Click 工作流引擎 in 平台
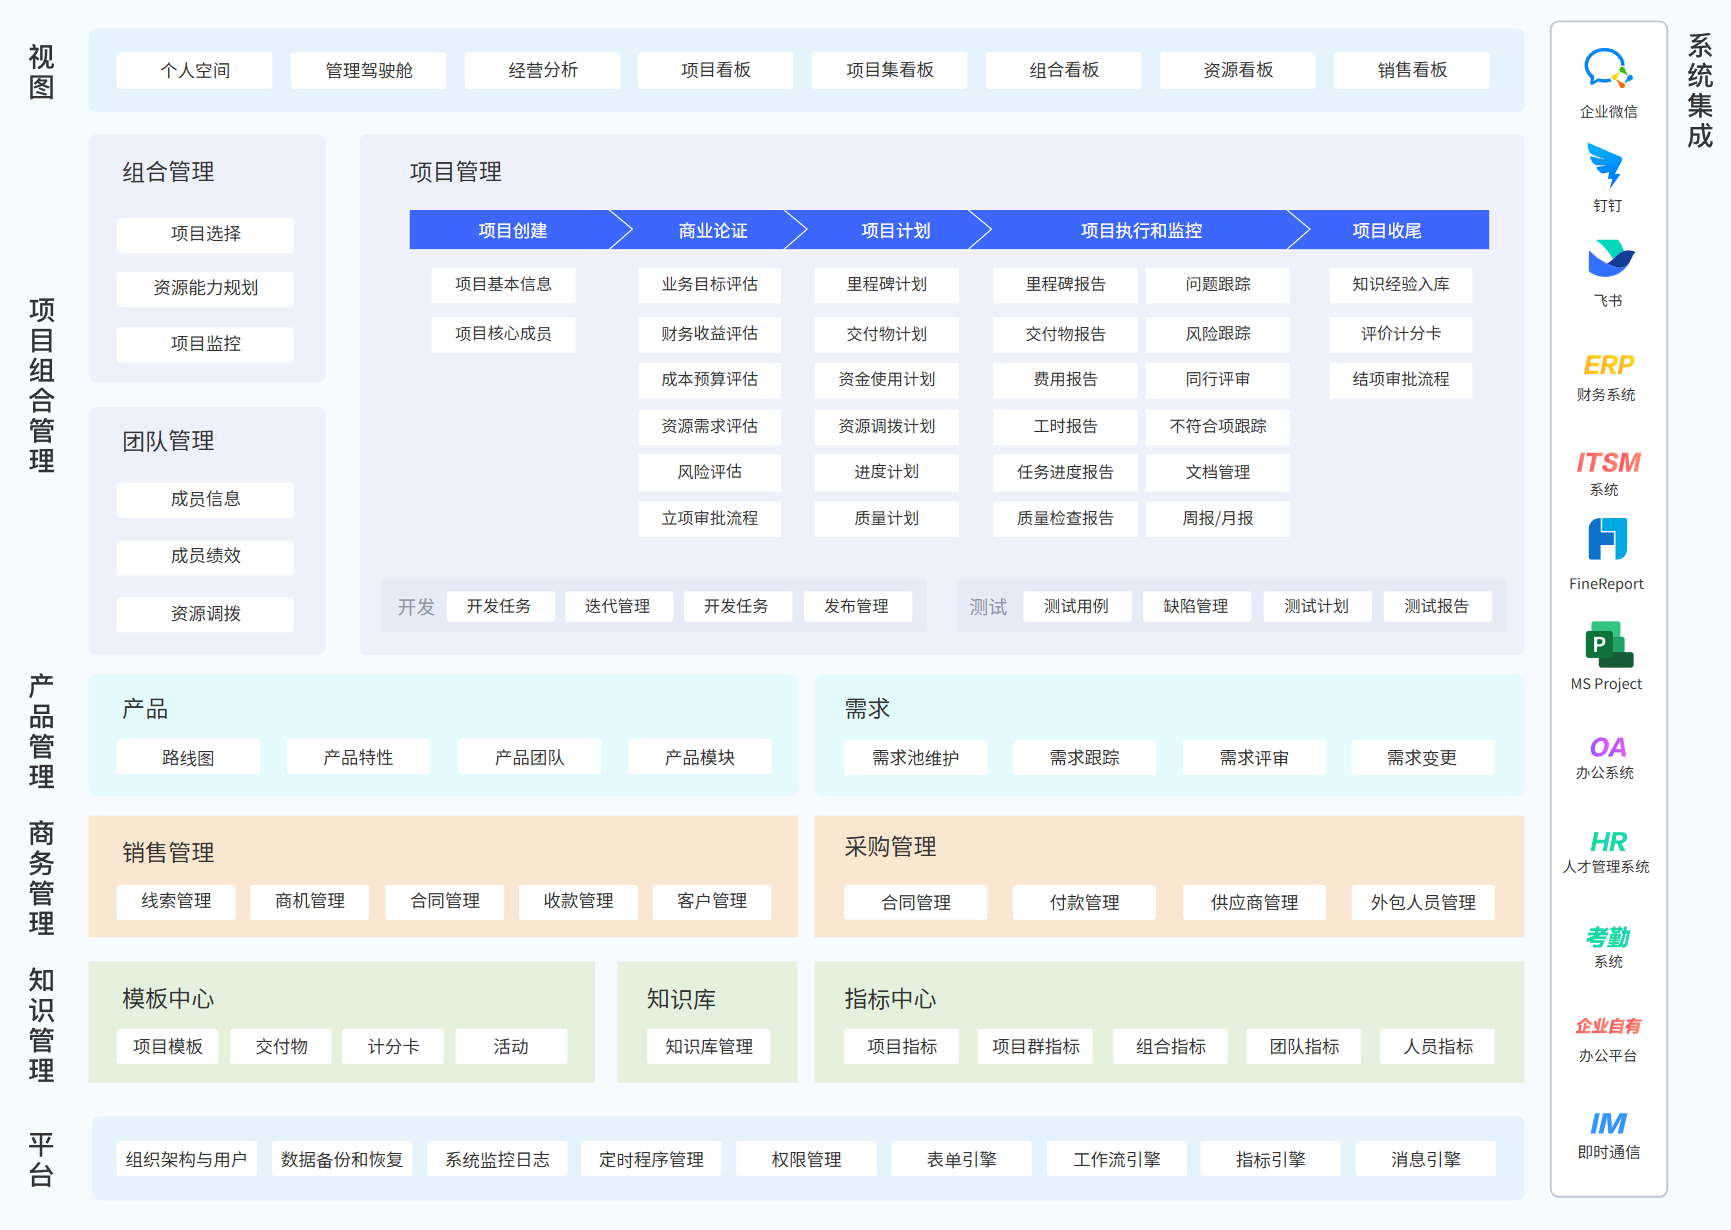Screen dimensions: 1731x1230 click(1116, 1160)
